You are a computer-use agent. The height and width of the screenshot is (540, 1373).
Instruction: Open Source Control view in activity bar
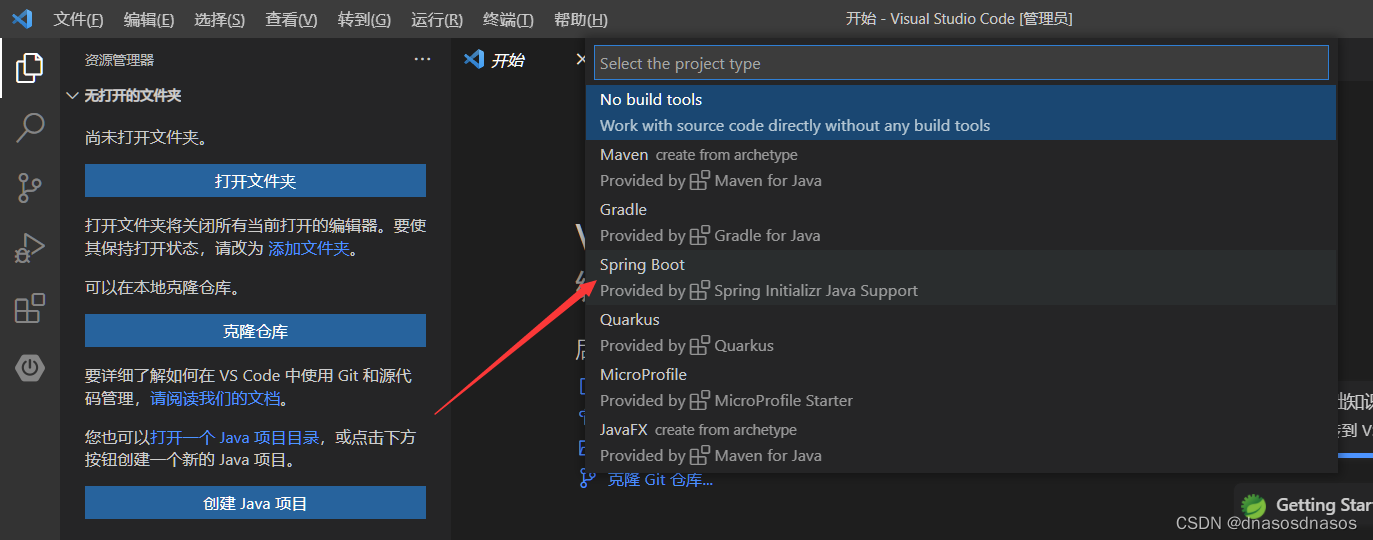[30, 187]
